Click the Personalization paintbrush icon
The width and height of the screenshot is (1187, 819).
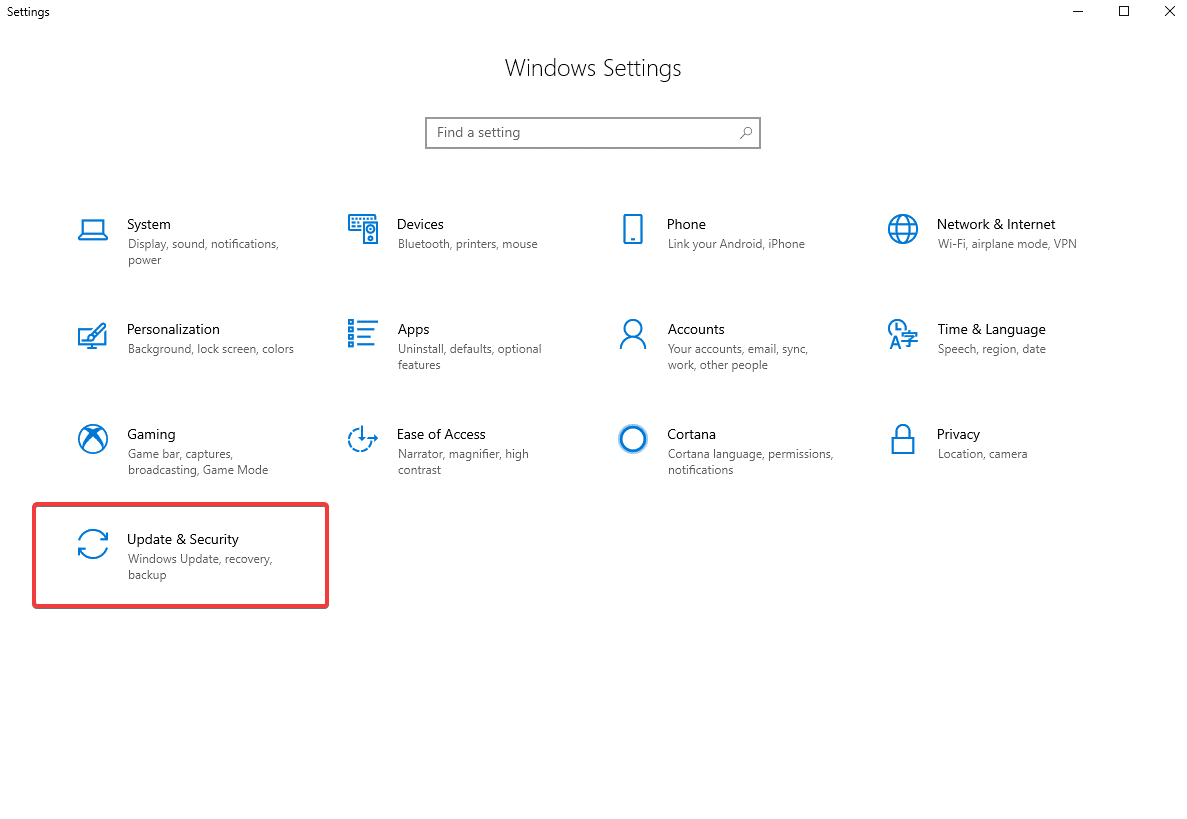coord(93,334)
